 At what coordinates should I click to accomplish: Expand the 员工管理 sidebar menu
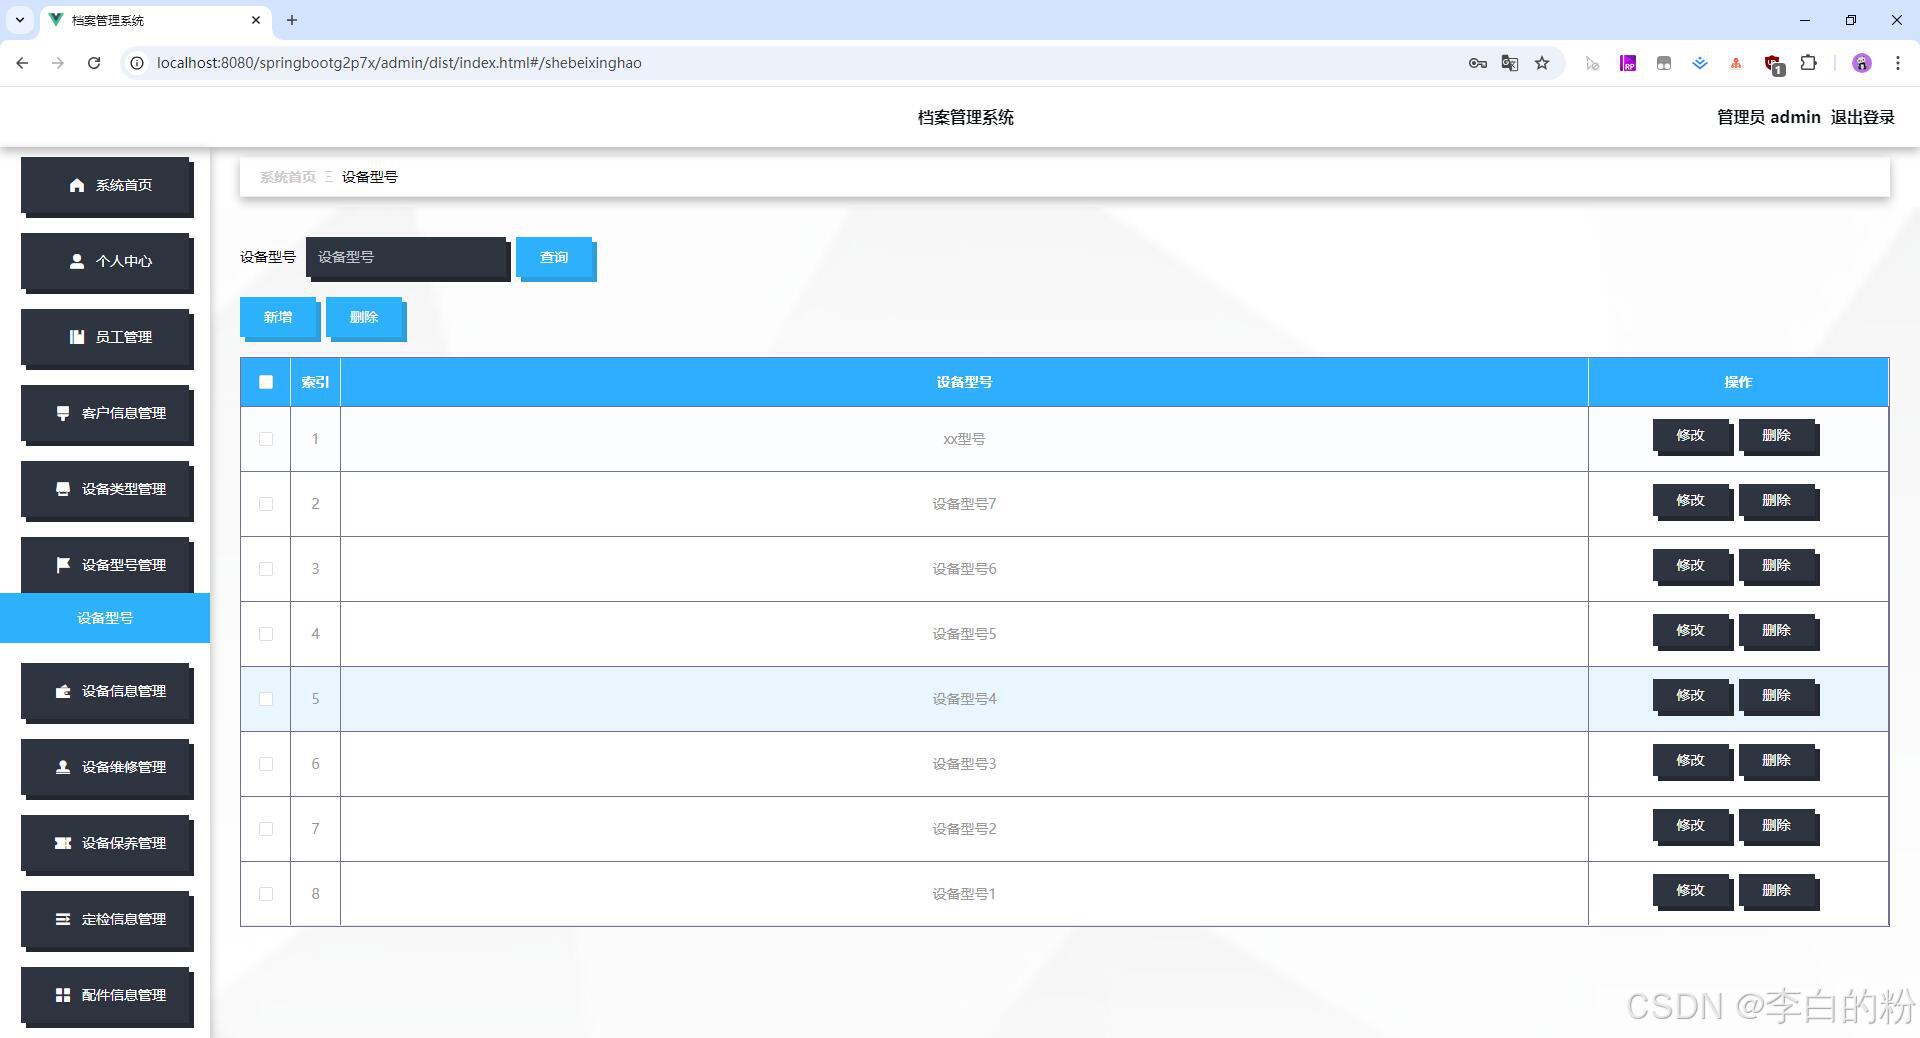(x=107, y=338)
